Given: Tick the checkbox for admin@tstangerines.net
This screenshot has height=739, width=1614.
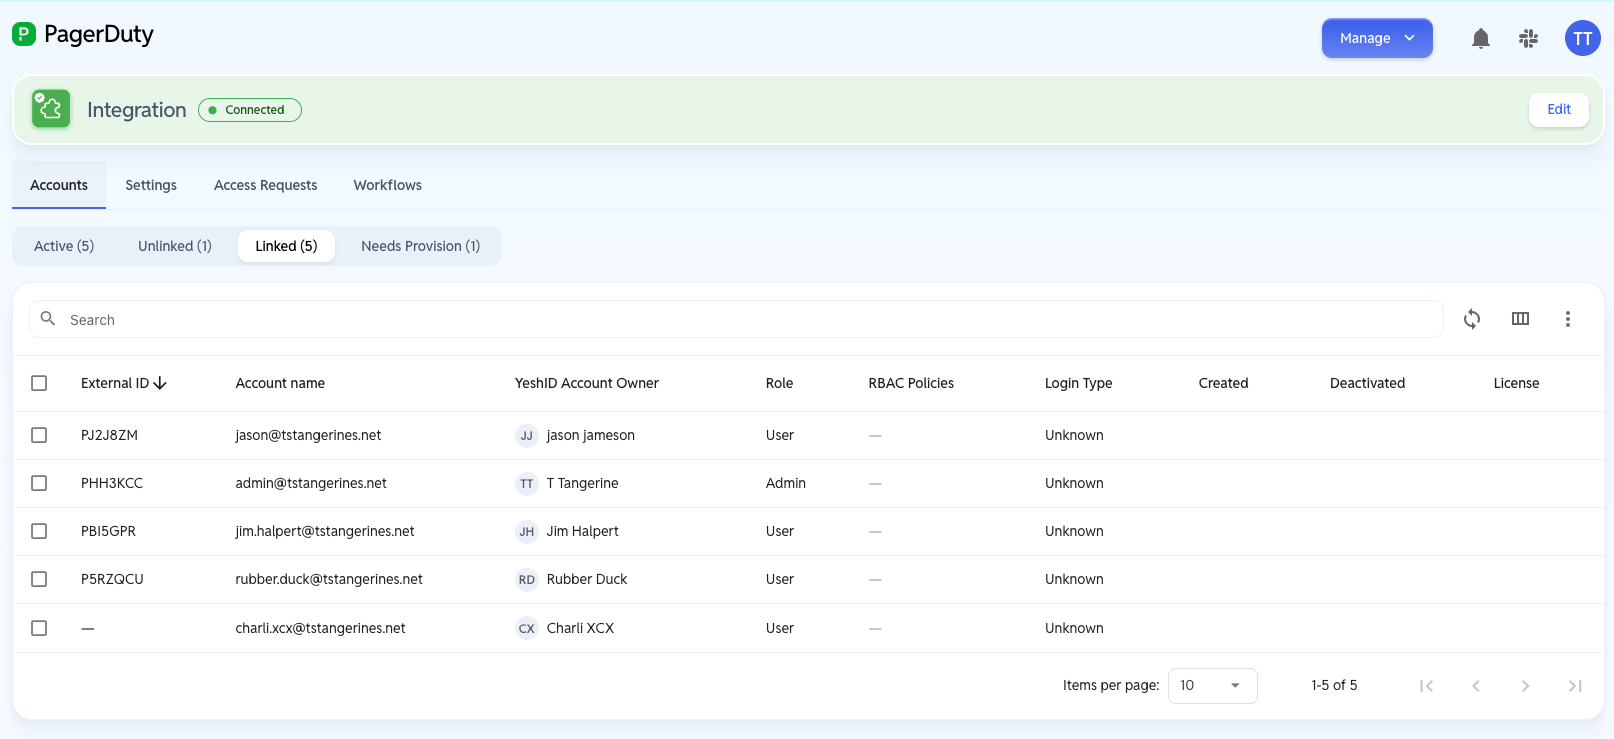Looking at the screenshot, I should [39, 483].
